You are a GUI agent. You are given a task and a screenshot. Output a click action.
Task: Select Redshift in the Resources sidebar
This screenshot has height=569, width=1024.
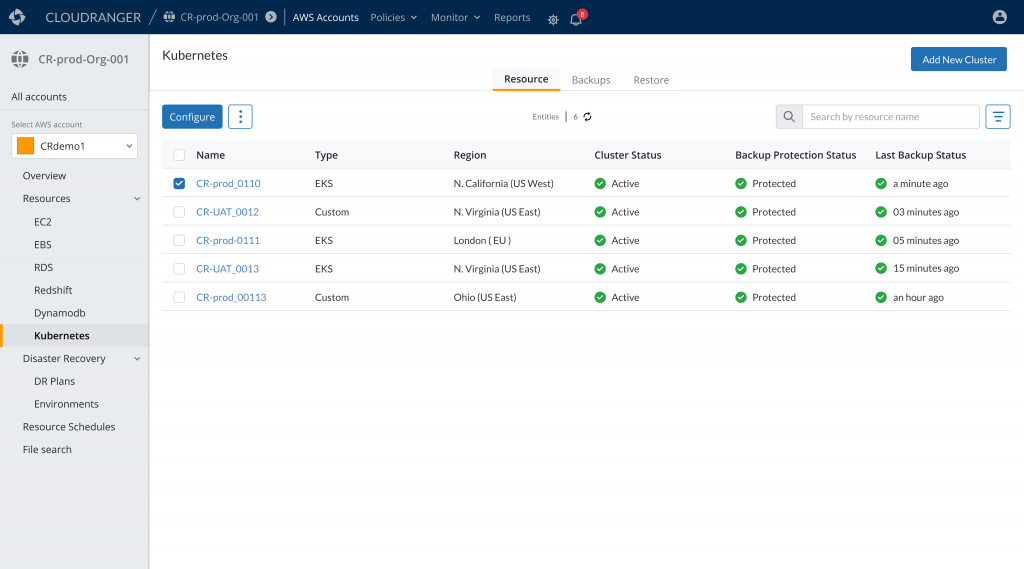pos(52,290)
